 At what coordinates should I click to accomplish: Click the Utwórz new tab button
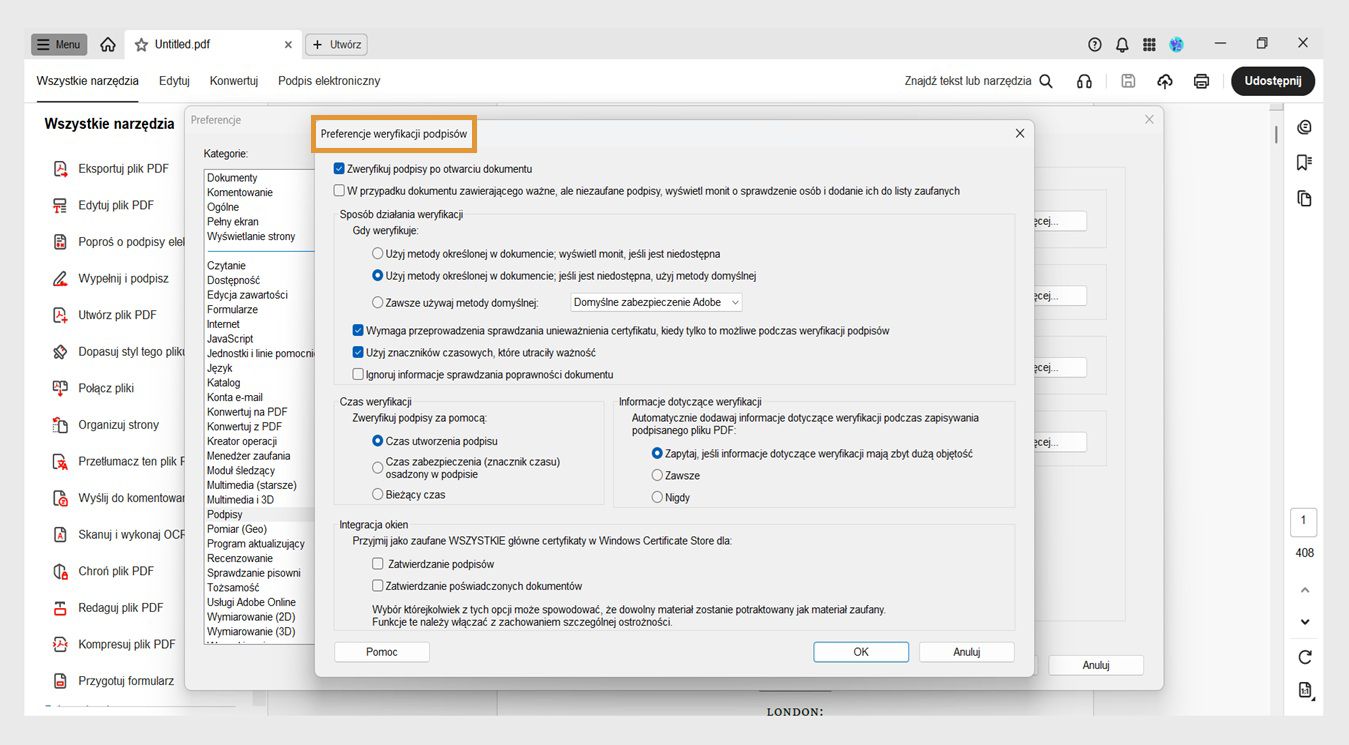pyautogui.click(x=336, y=45)
